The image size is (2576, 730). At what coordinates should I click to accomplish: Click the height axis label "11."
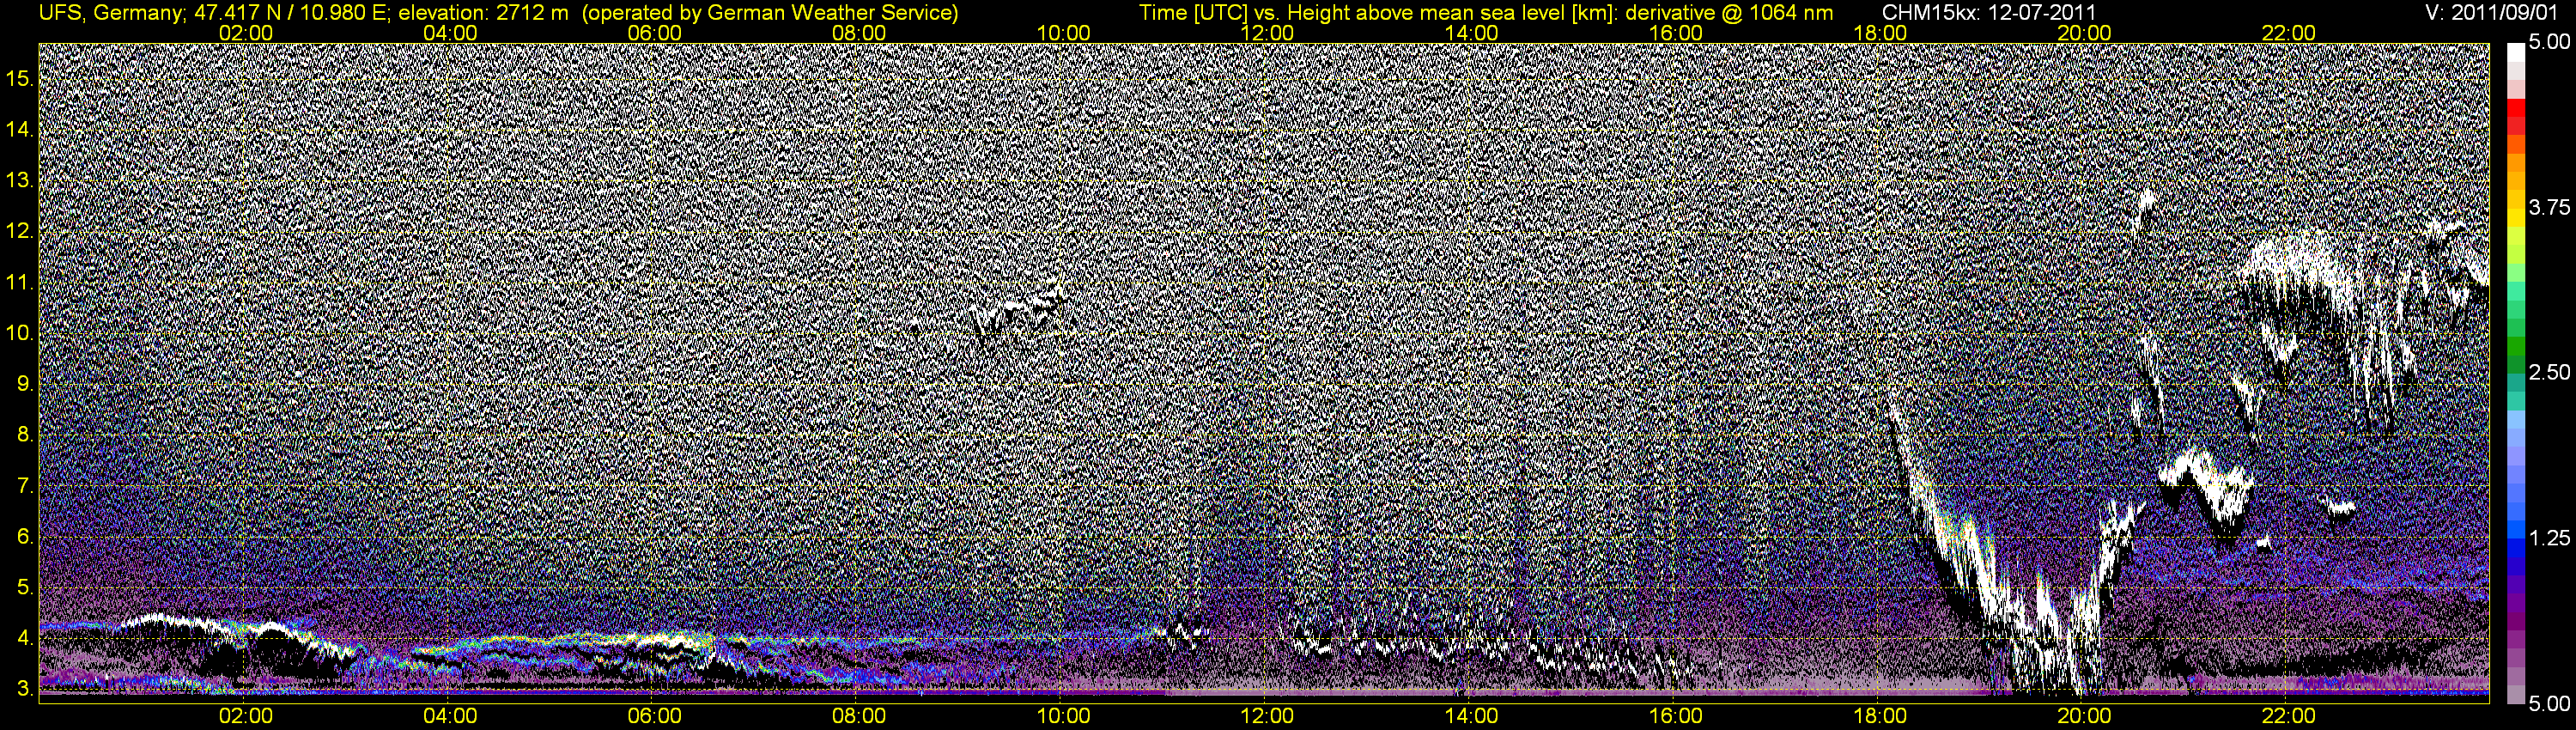(x=20, y=283)
